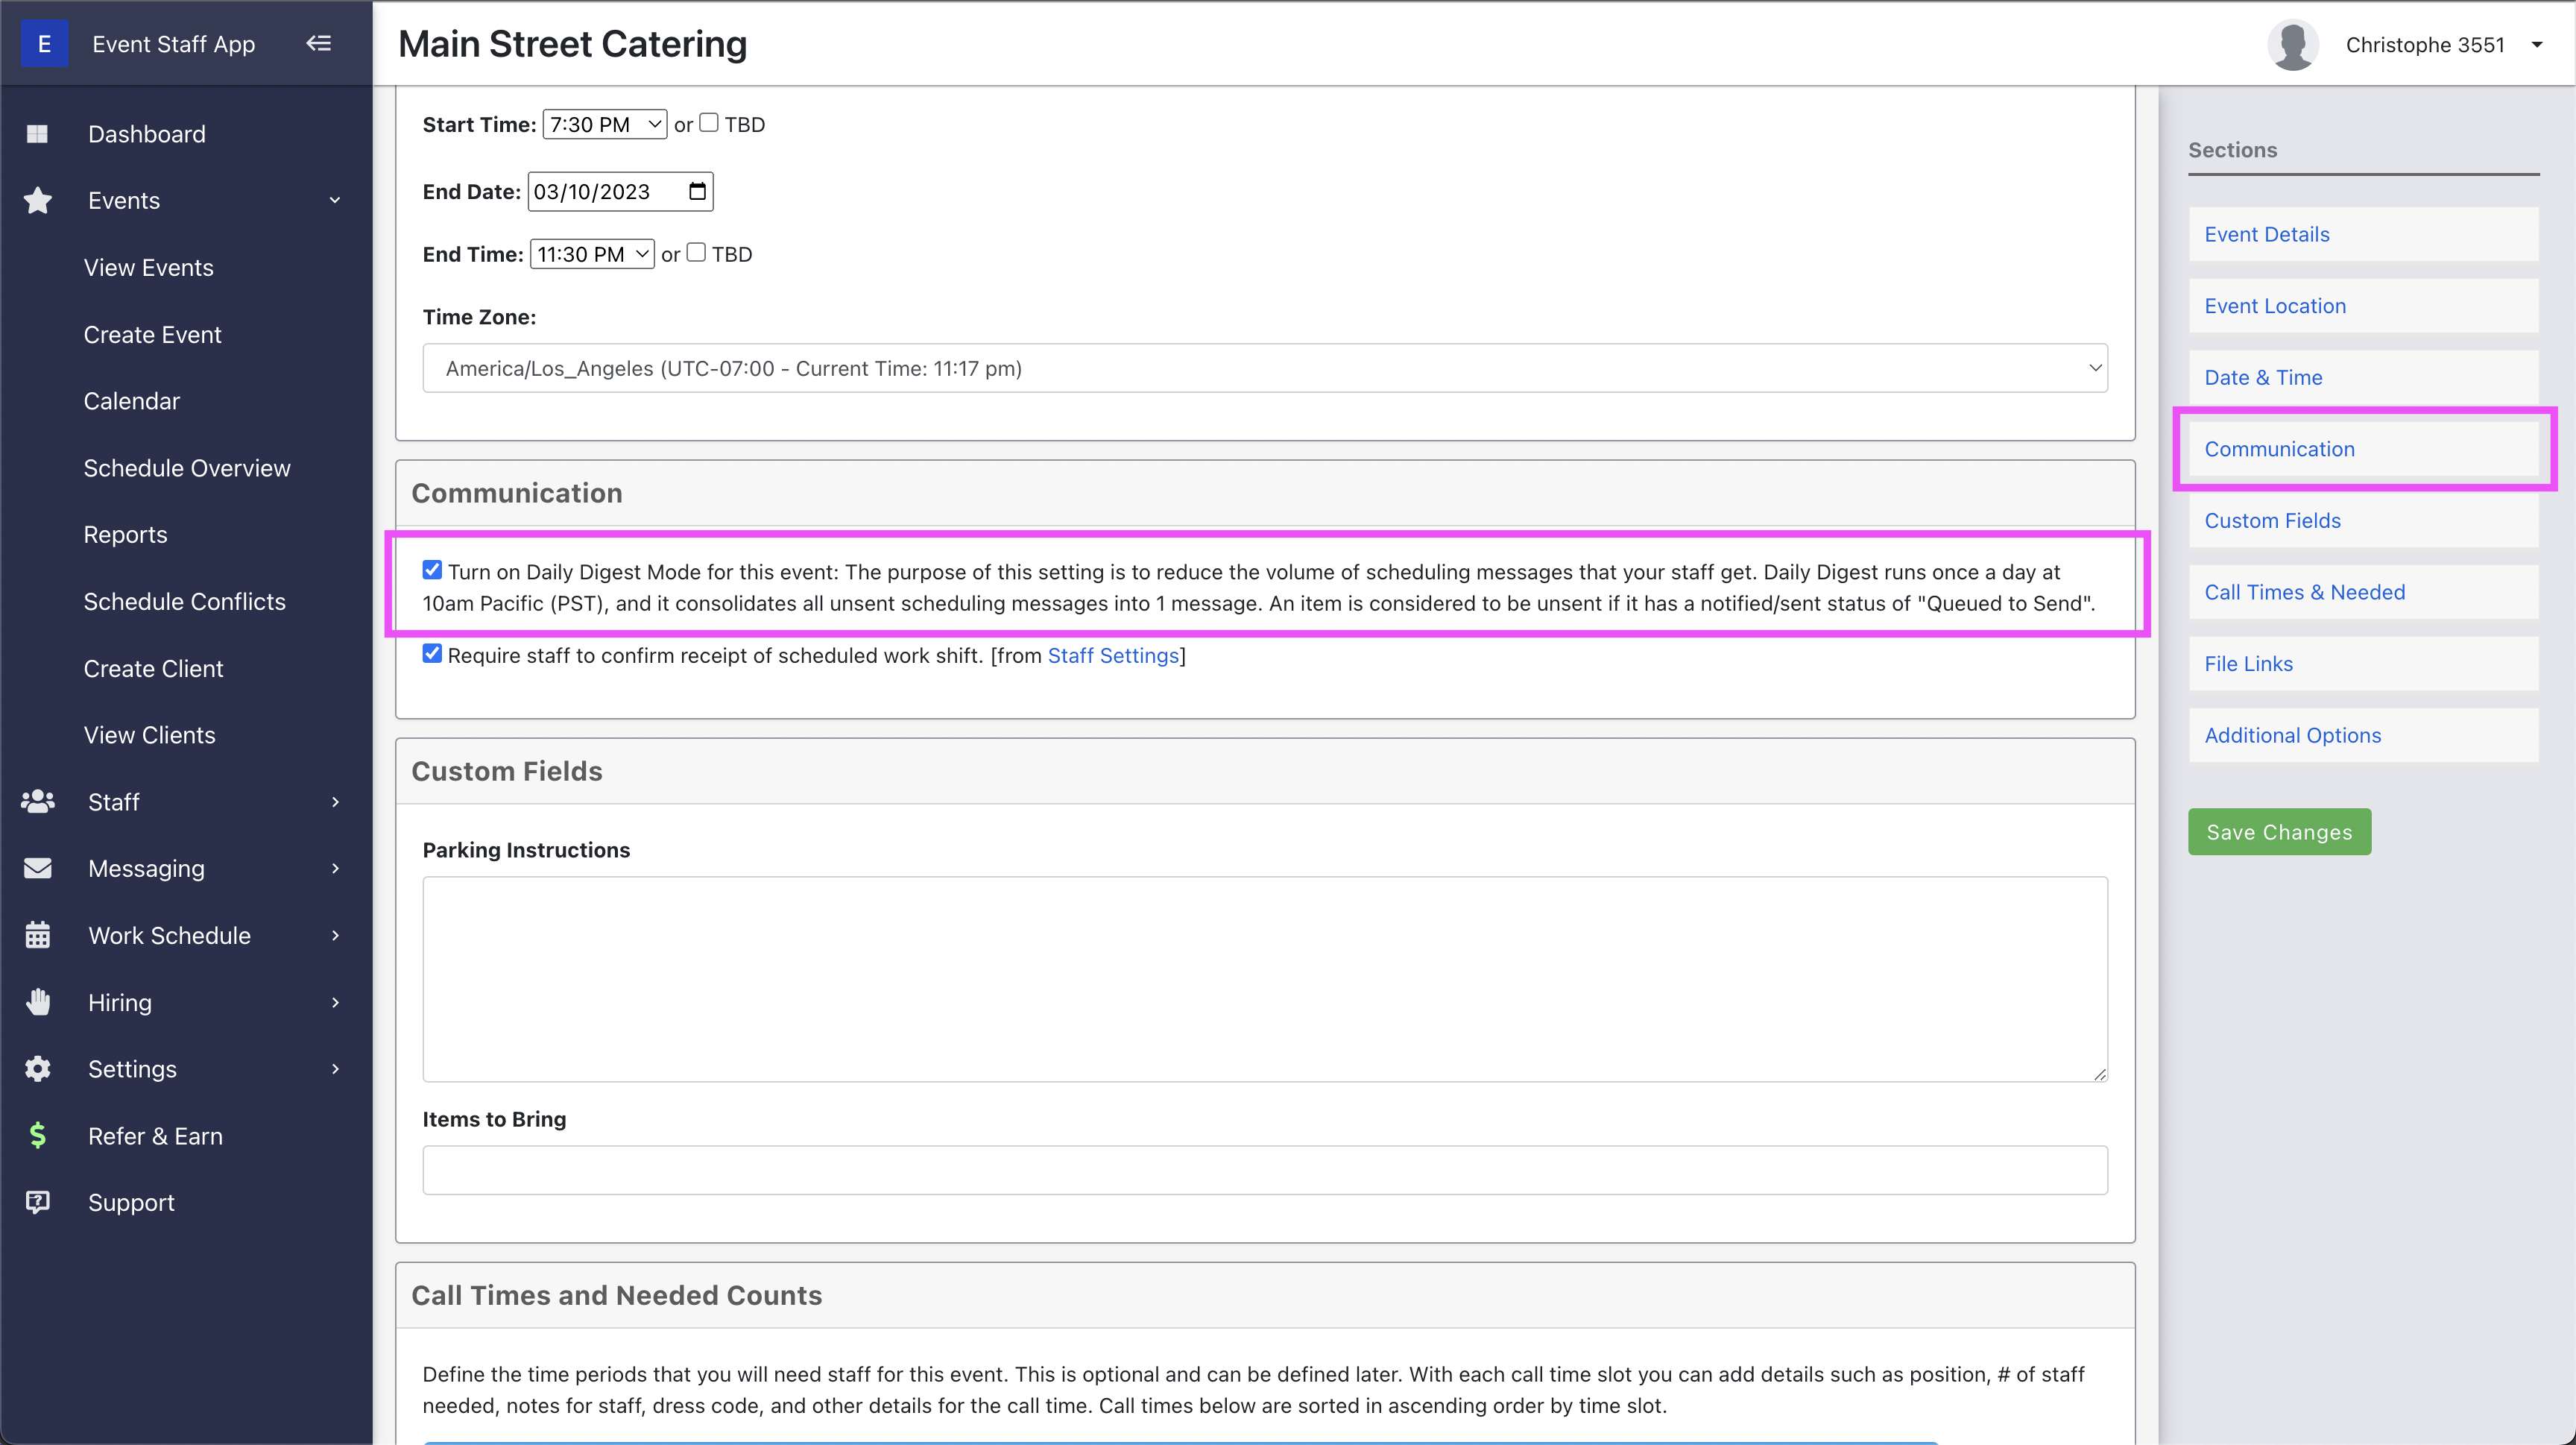Open Schedule Conflicts in sidebar
2576x1445 pixels.
pyautogui.click(x=185, y=601)
